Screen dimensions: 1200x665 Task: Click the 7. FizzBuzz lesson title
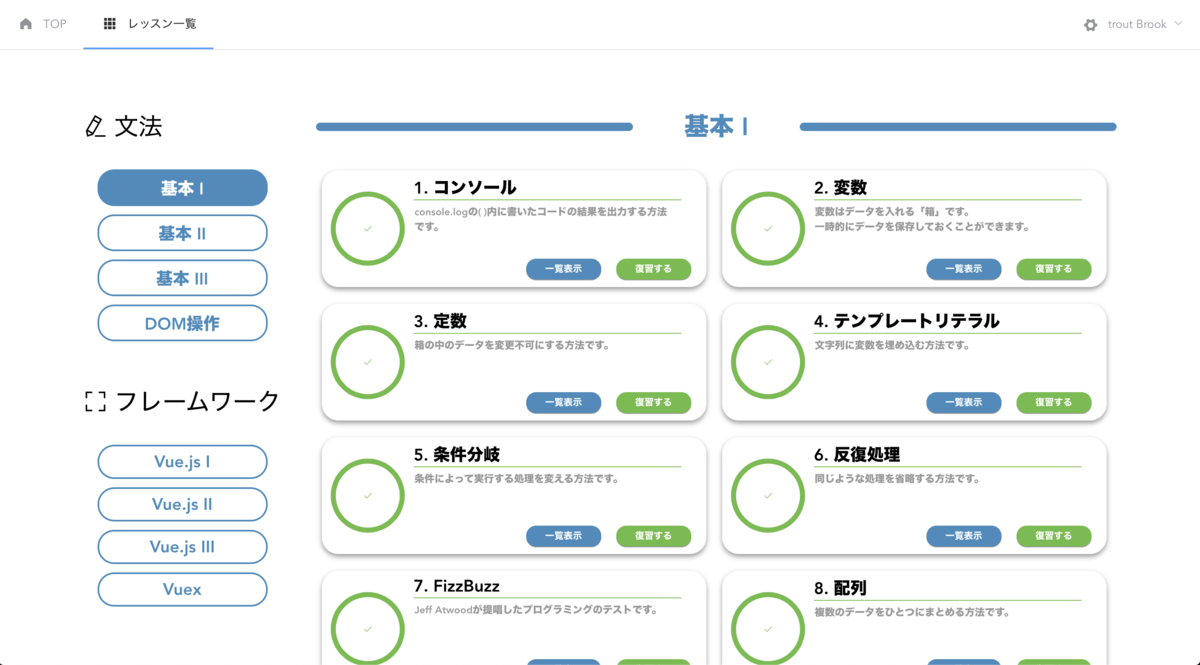click(x=457, y=586)
